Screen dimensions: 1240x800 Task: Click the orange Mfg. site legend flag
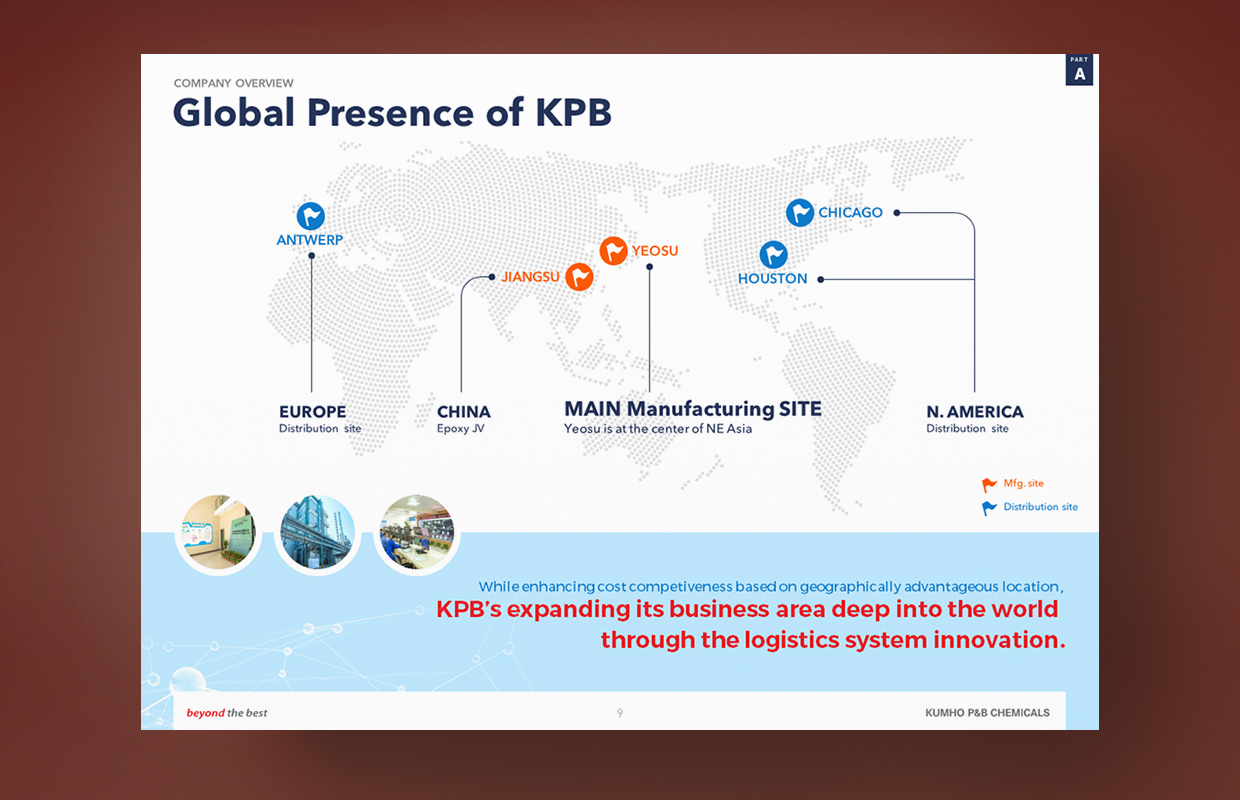[989, 485]
